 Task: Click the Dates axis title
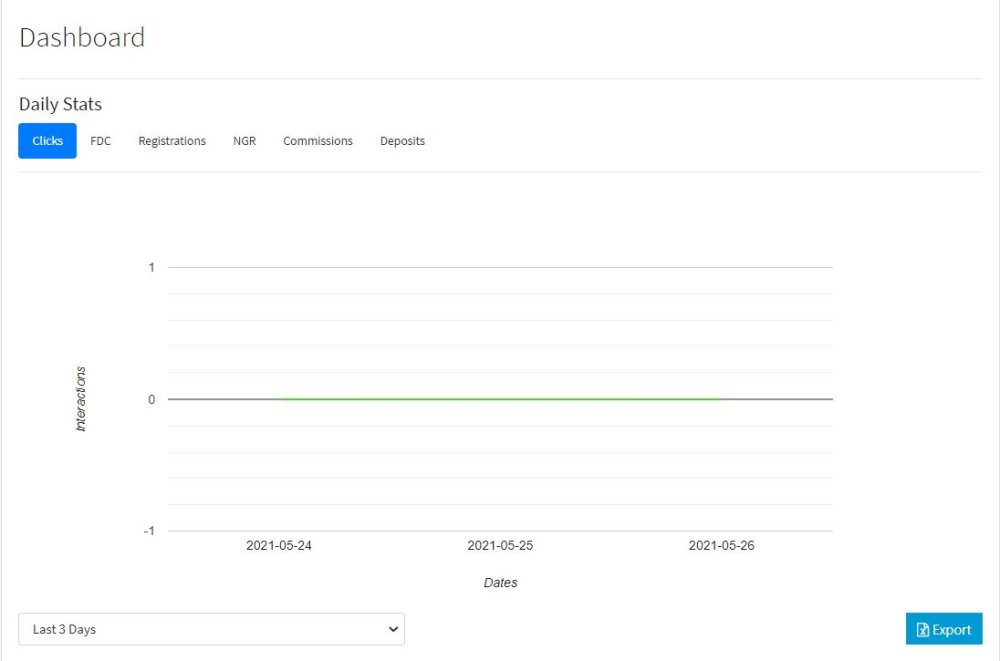click(501, 583)
